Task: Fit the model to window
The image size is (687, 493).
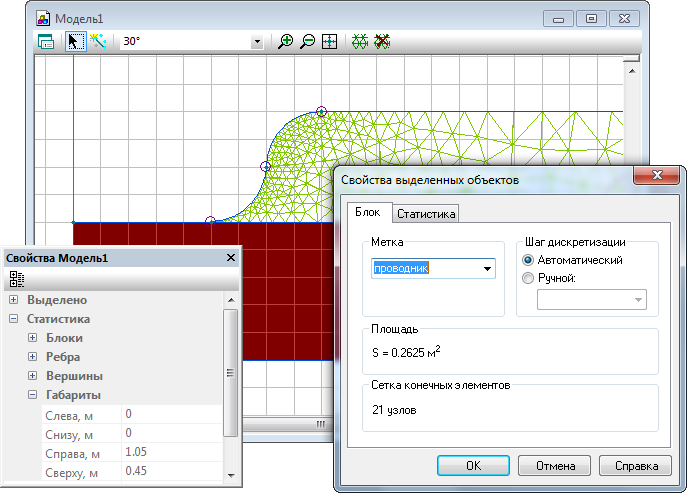Action: pos(329,42)
